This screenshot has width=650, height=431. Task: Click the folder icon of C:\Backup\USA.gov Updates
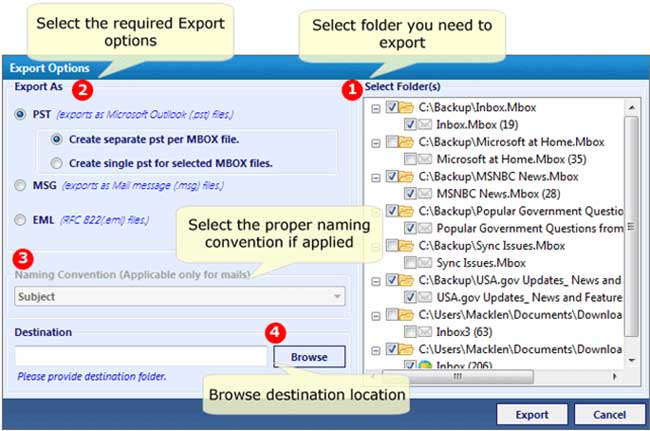406,280
